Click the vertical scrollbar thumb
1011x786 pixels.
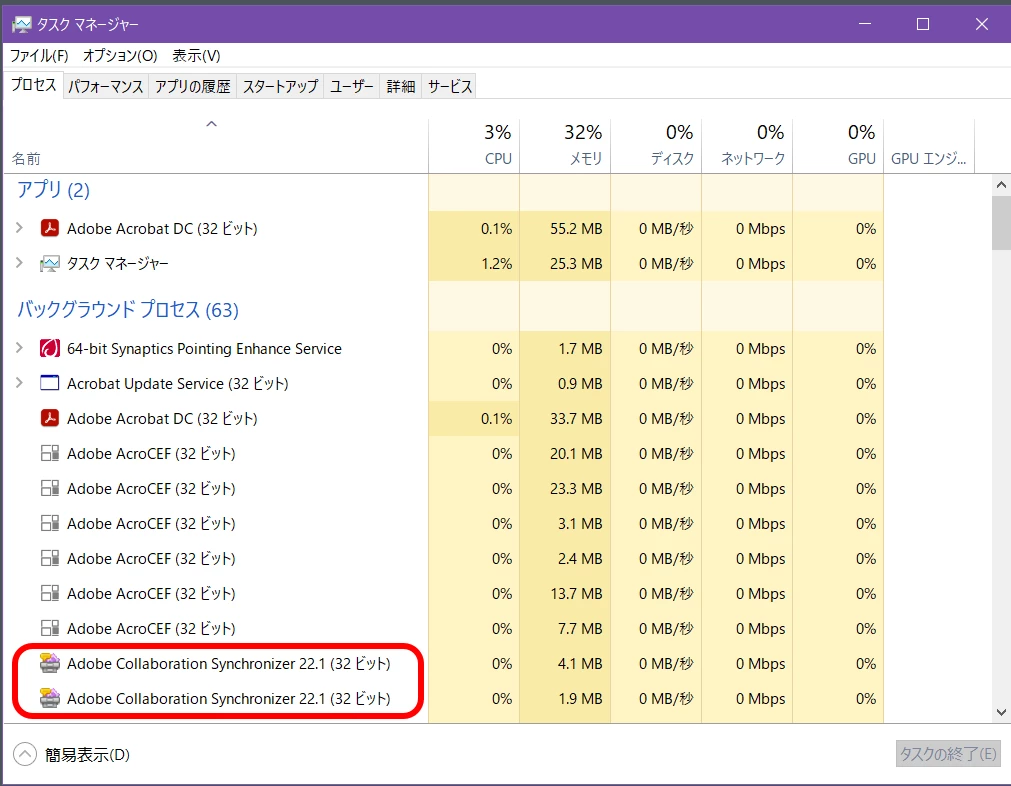pyautogui.click(x=1001, y=222)
